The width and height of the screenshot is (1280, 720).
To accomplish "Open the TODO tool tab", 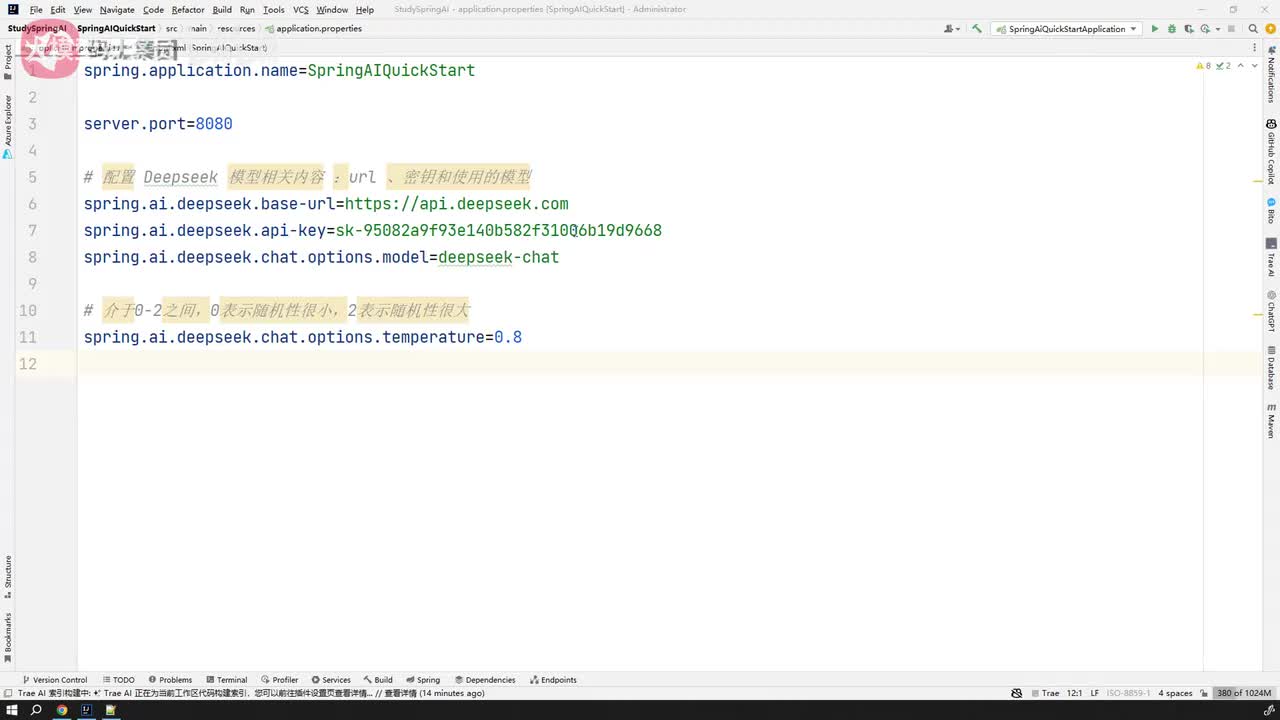I will coord(118,680).
